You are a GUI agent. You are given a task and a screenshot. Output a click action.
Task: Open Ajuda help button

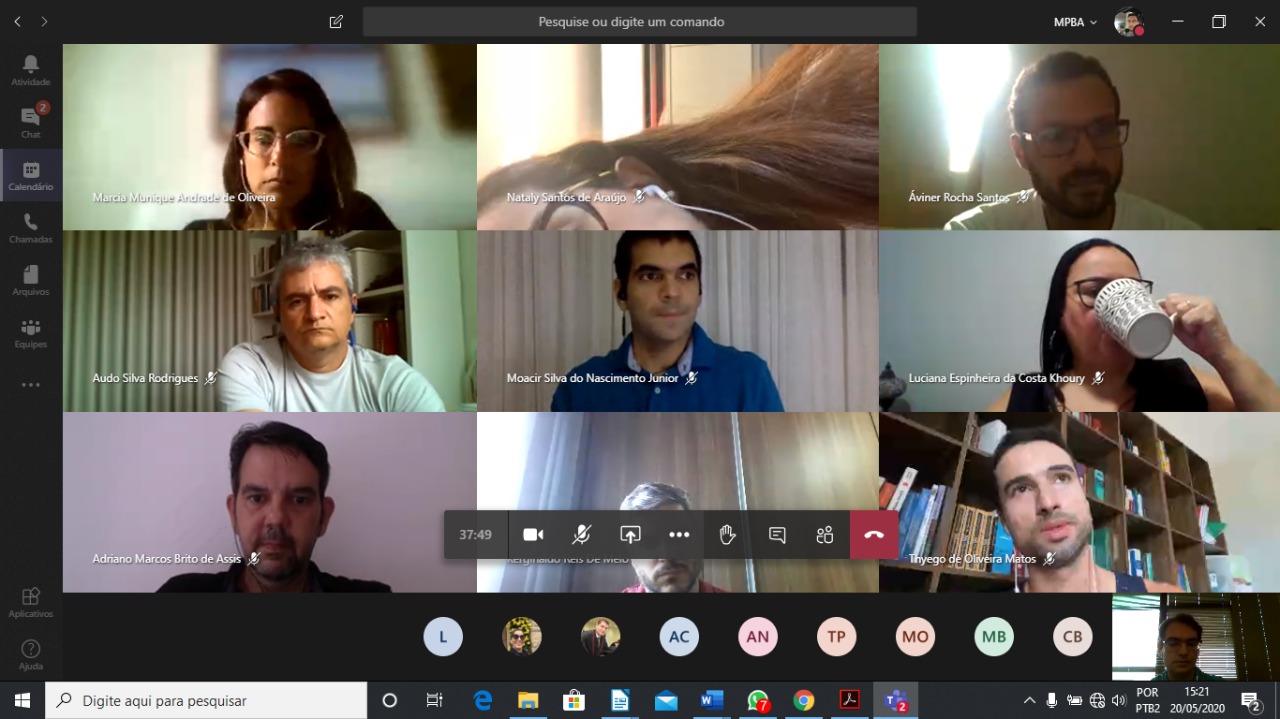click(x=31, y=655)
